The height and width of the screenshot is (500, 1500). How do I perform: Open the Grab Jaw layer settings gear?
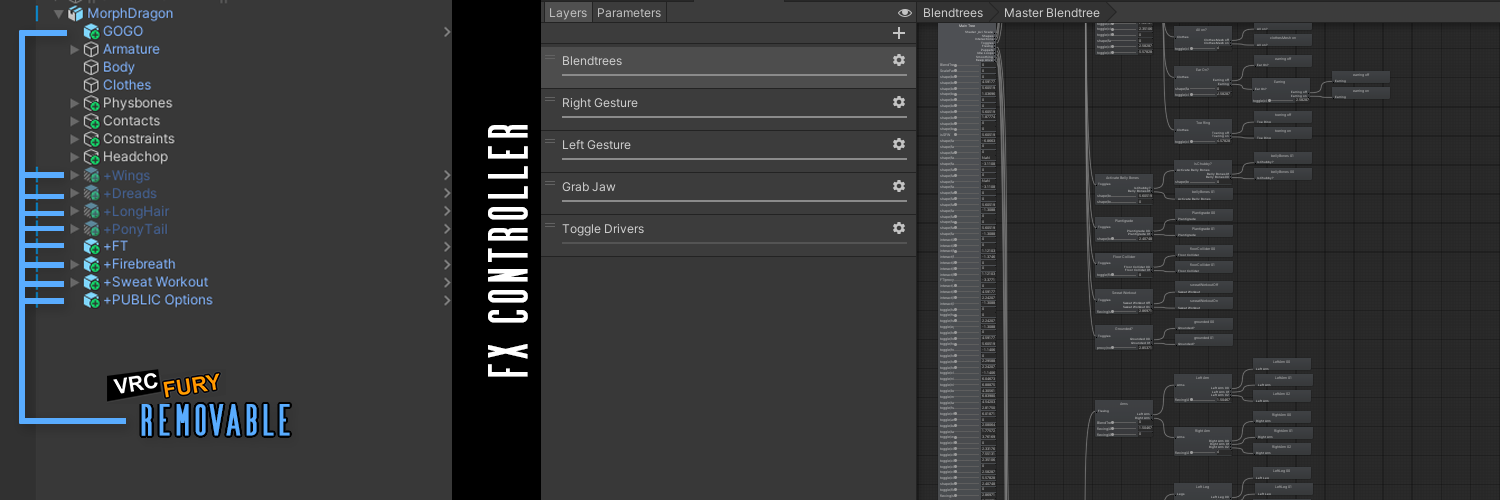pos(898,186)
